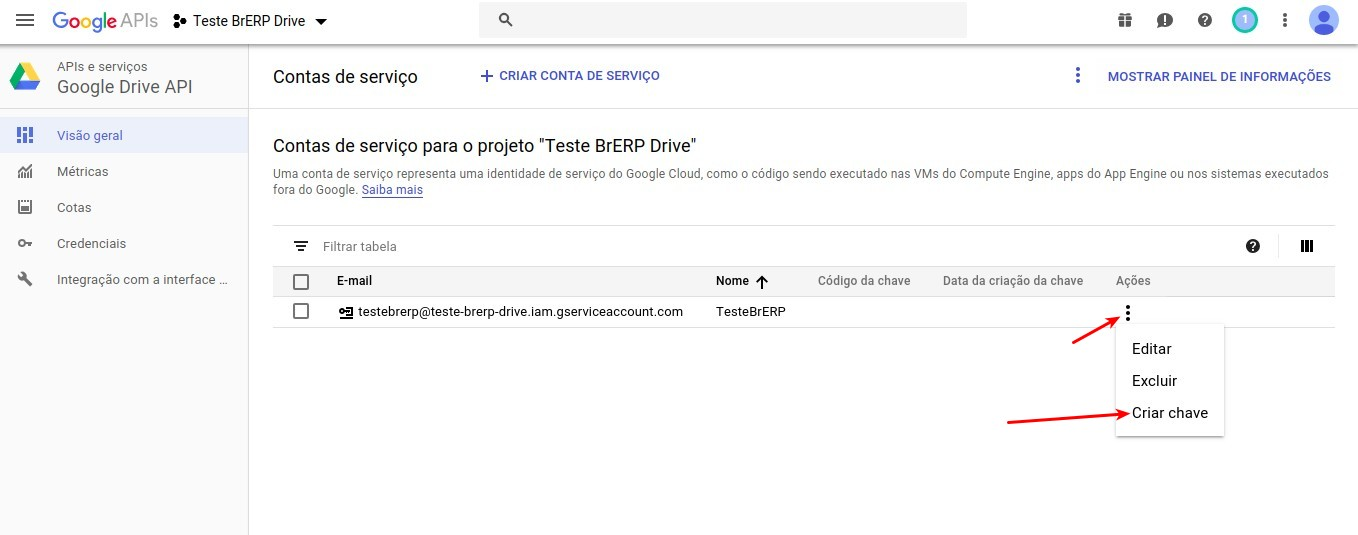Click the Visão geral dashboard icon
1358x535 pixels.
coord(26,135)
